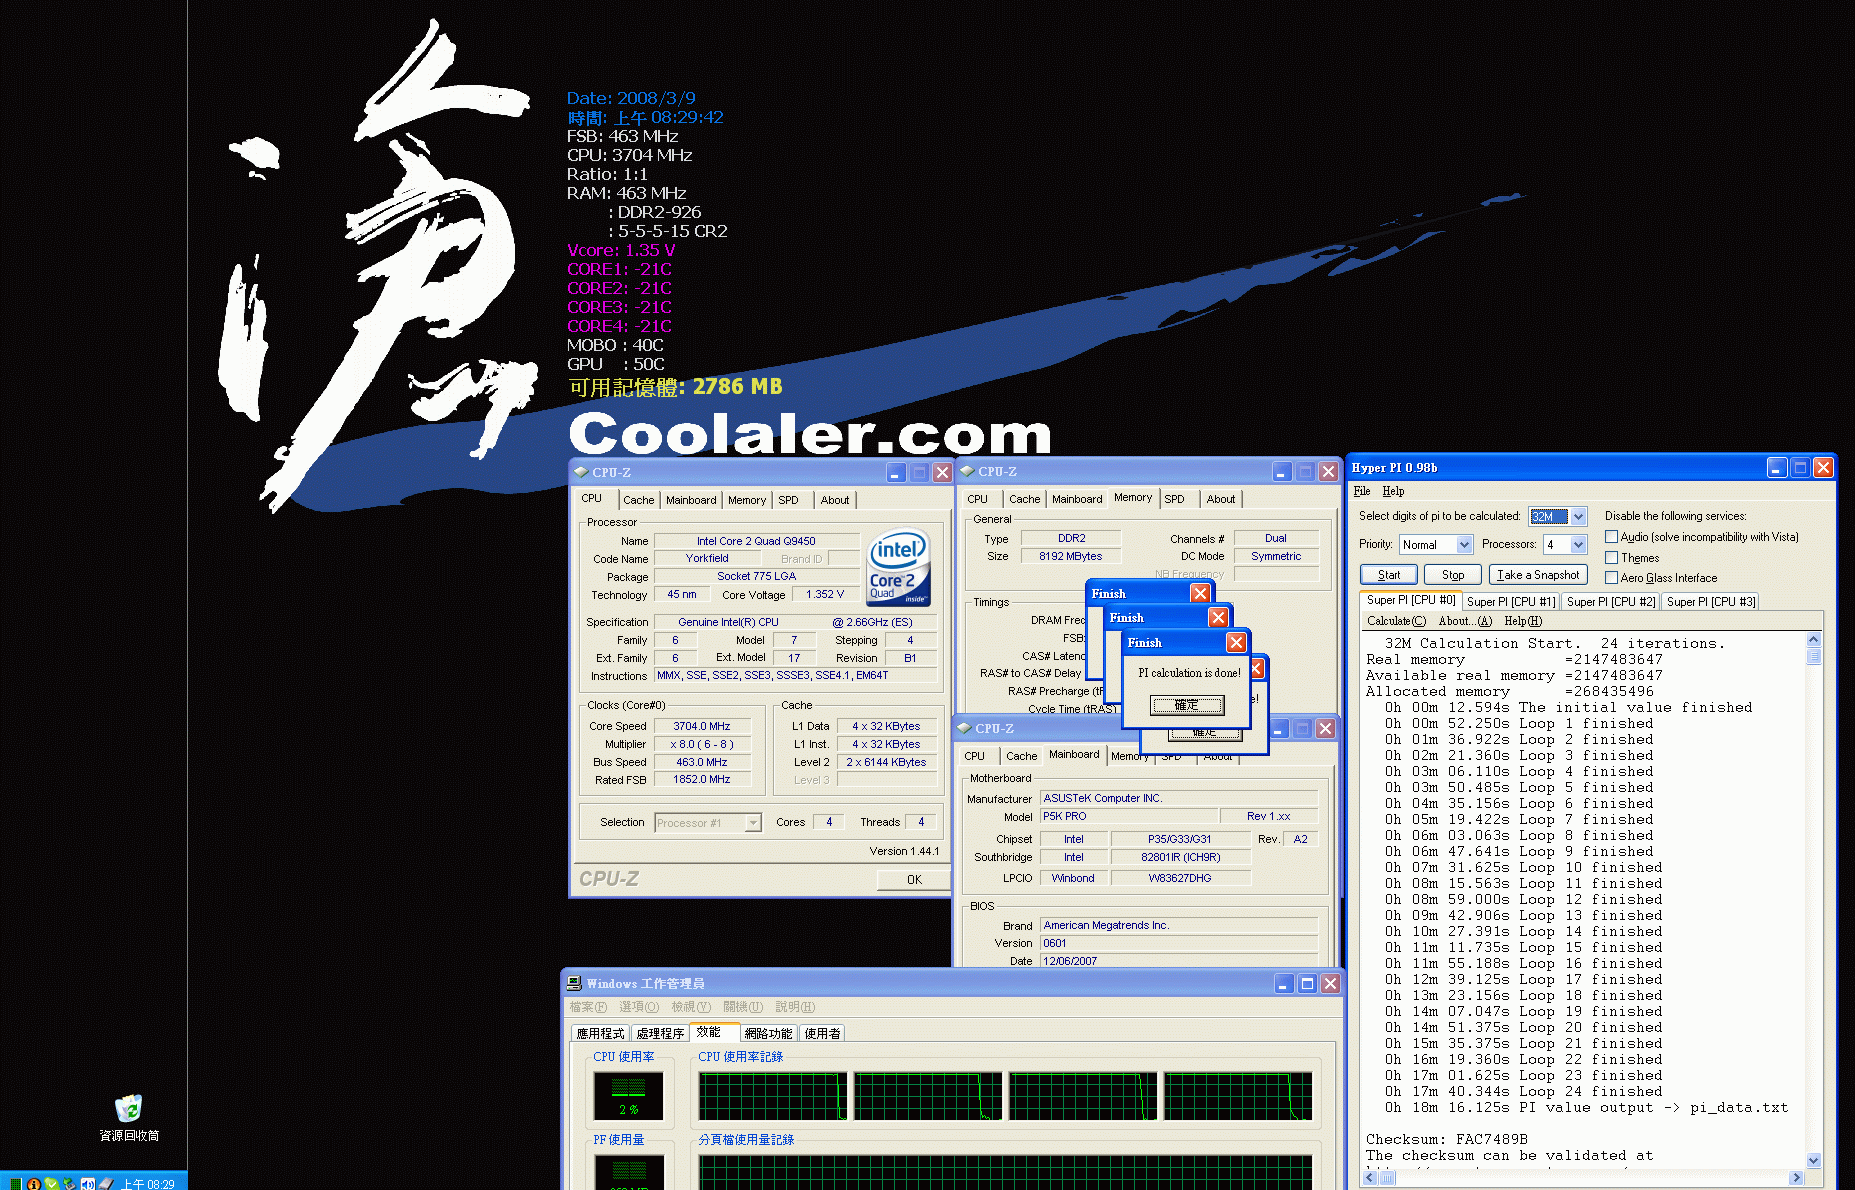
Task: Open the 網路功能 tab in Task Manager
Action: tap(768, 1034)
